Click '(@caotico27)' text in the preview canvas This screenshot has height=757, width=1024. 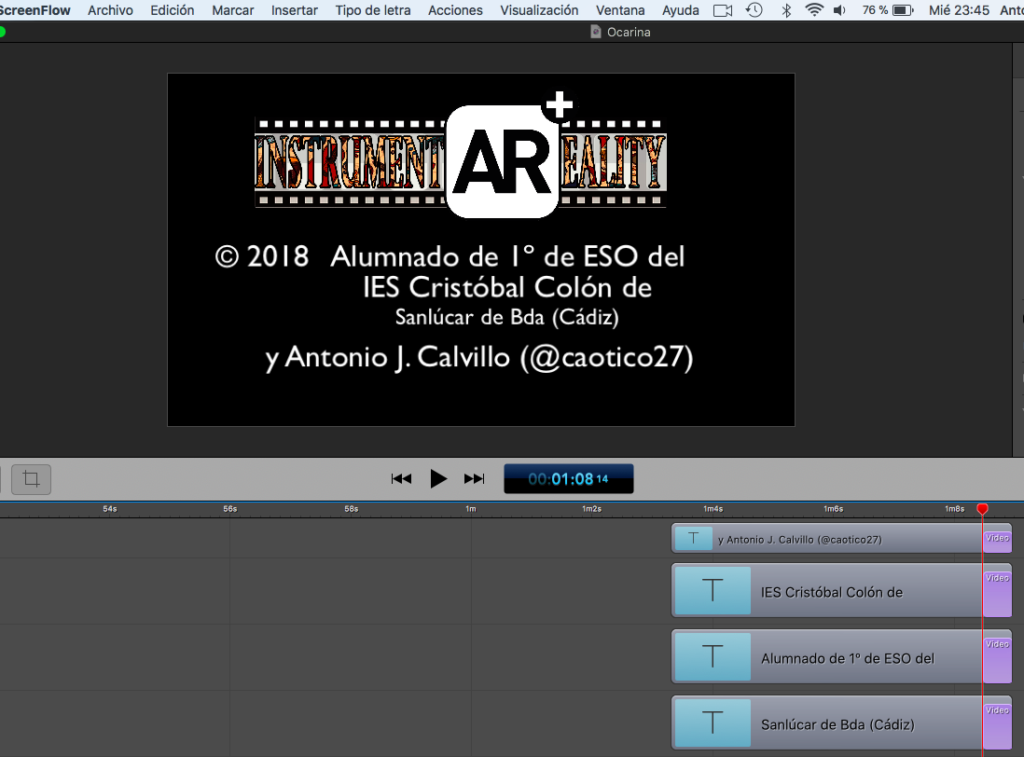(607, 357)
